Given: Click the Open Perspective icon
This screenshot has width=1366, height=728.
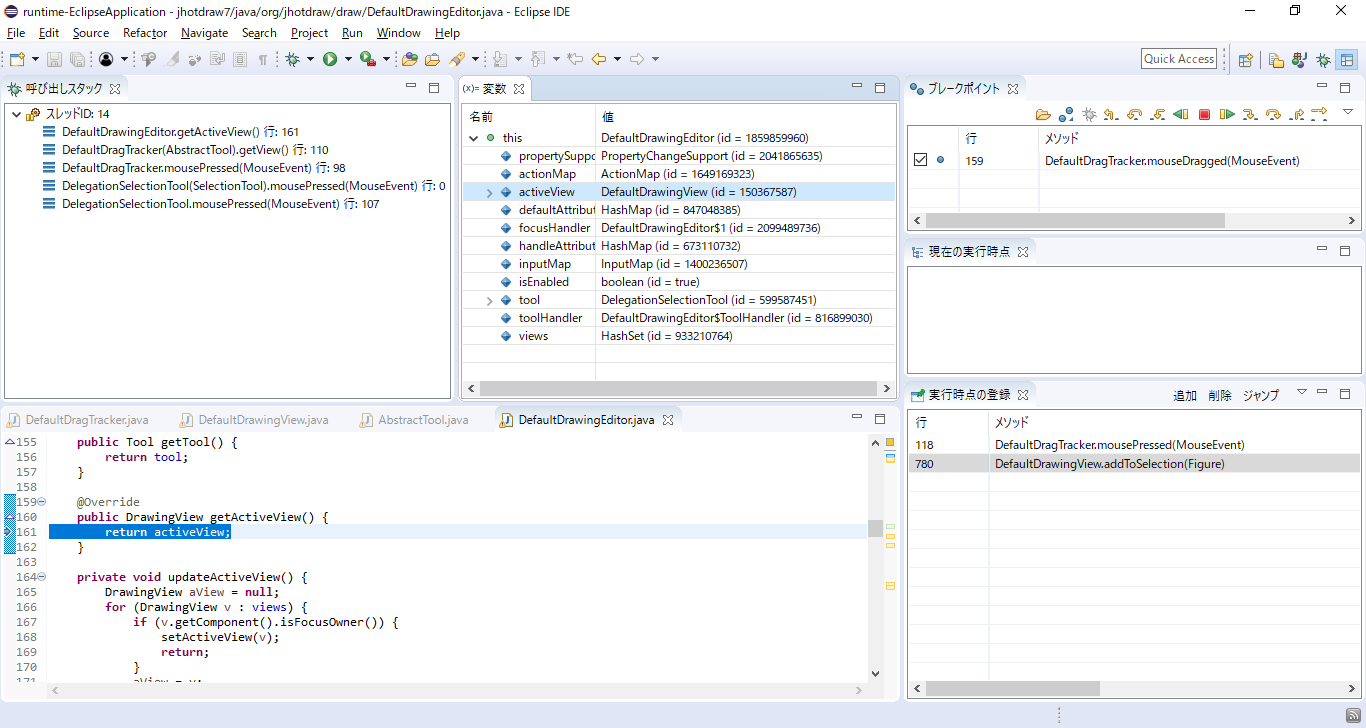Looking at the screenshot, I should pyautogui.click(x=1246, y=59).
